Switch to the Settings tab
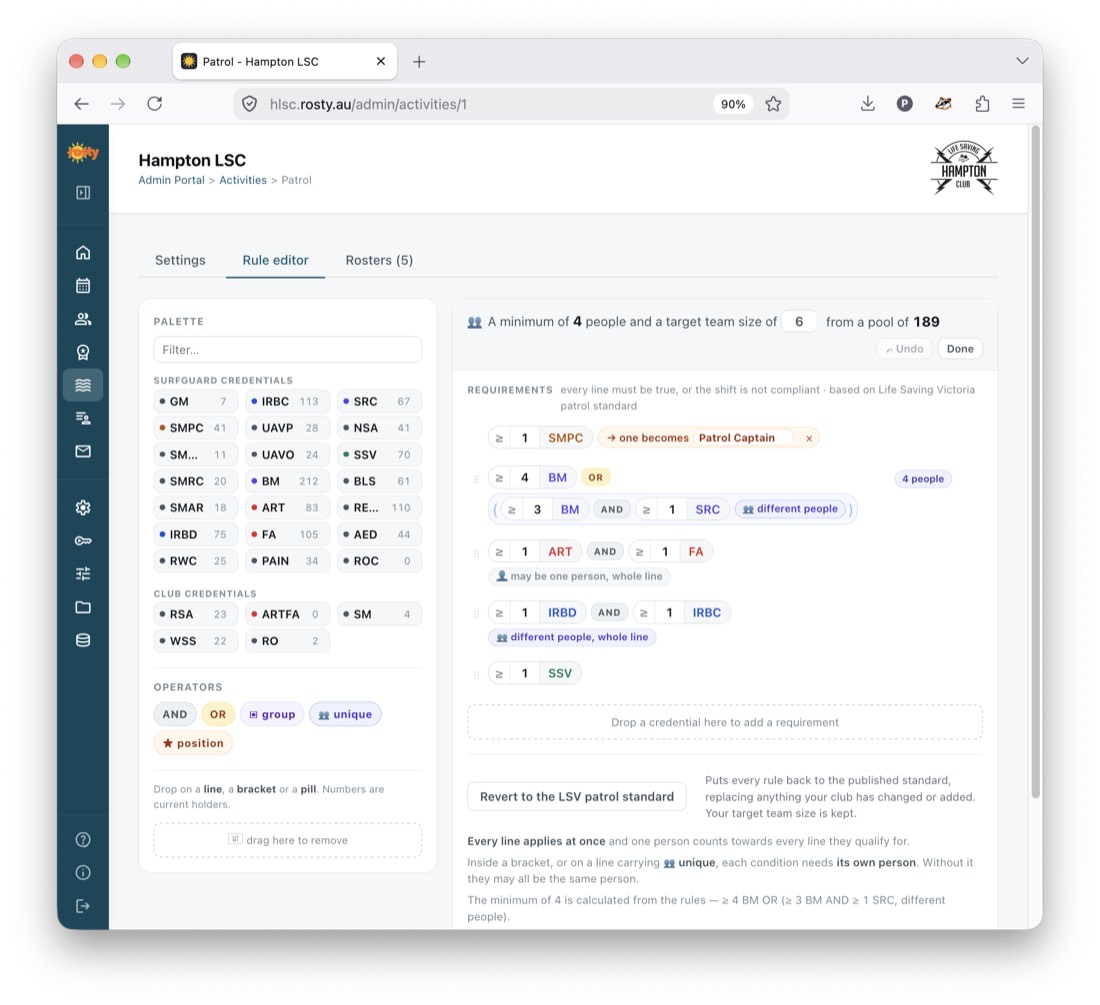 (180, 260)
